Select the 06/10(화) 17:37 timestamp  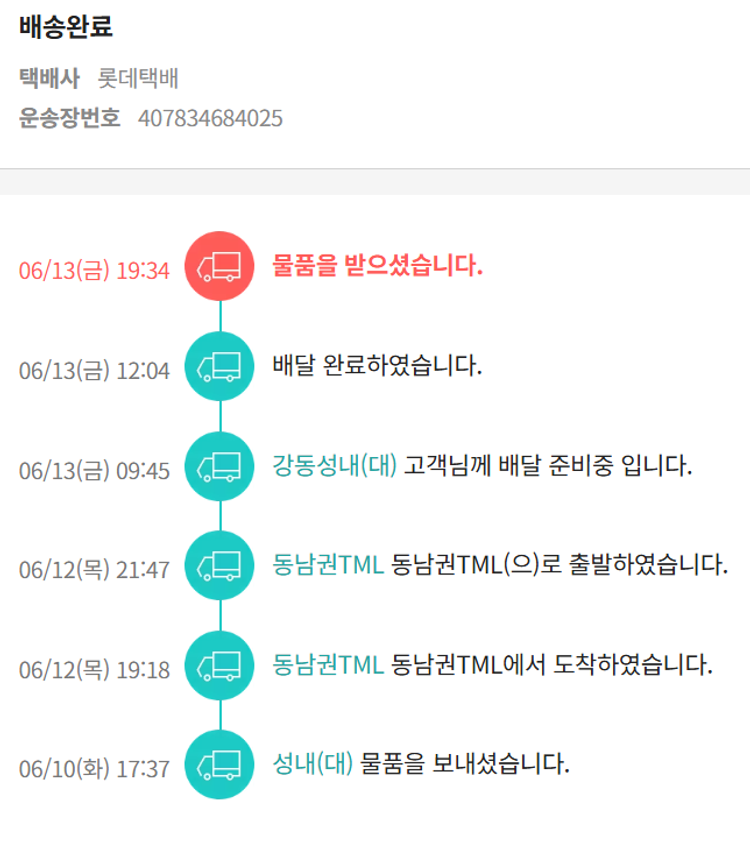(x=94, y=769)
